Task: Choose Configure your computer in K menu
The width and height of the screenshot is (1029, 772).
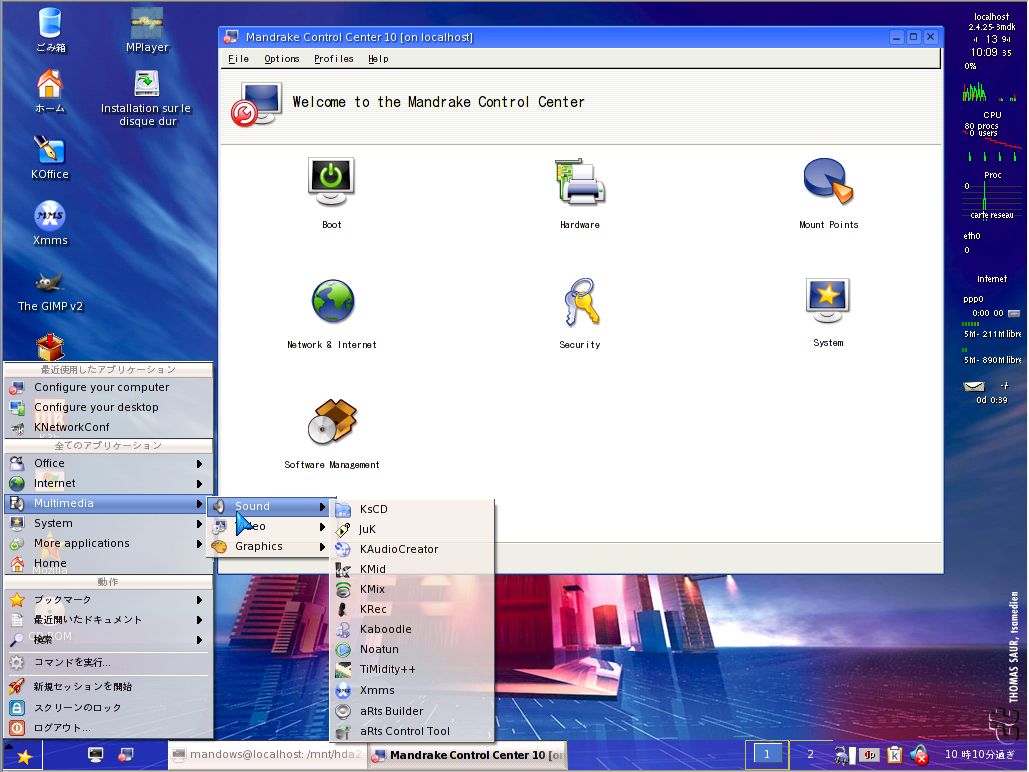Action: tap(108, 387)
